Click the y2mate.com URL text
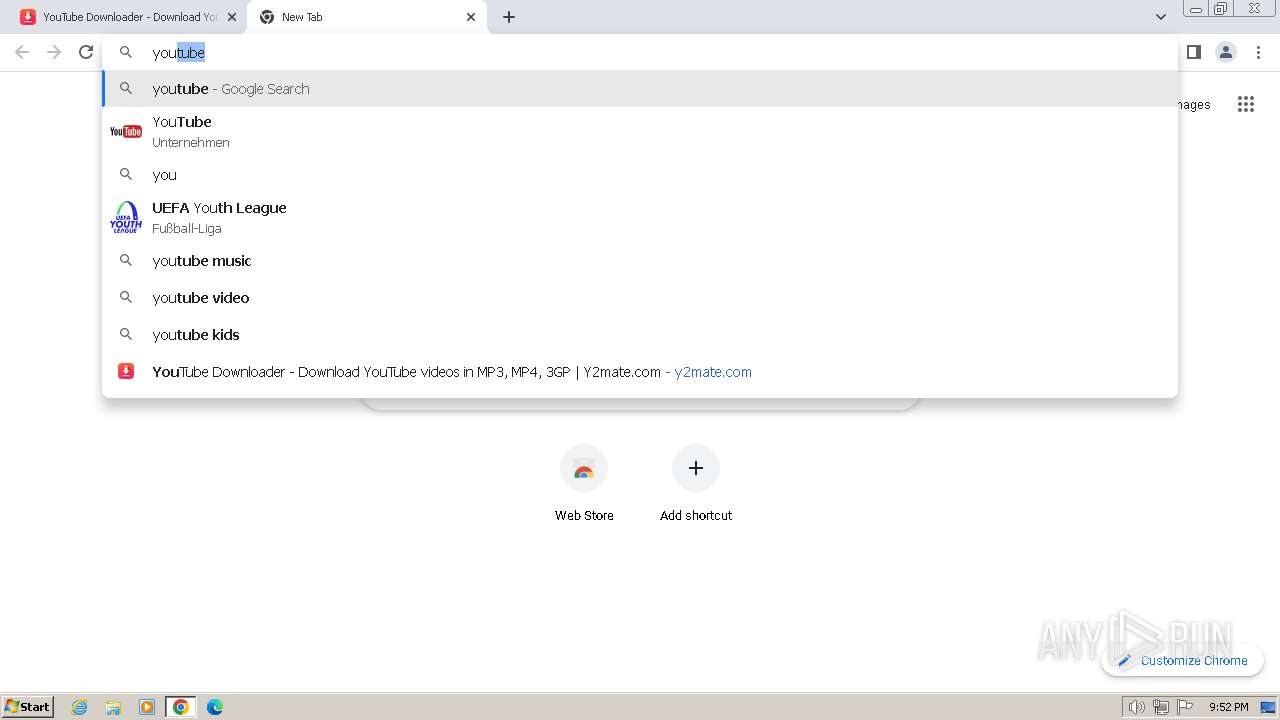This screenshot has width=1280, height=720. pos(713,372)
